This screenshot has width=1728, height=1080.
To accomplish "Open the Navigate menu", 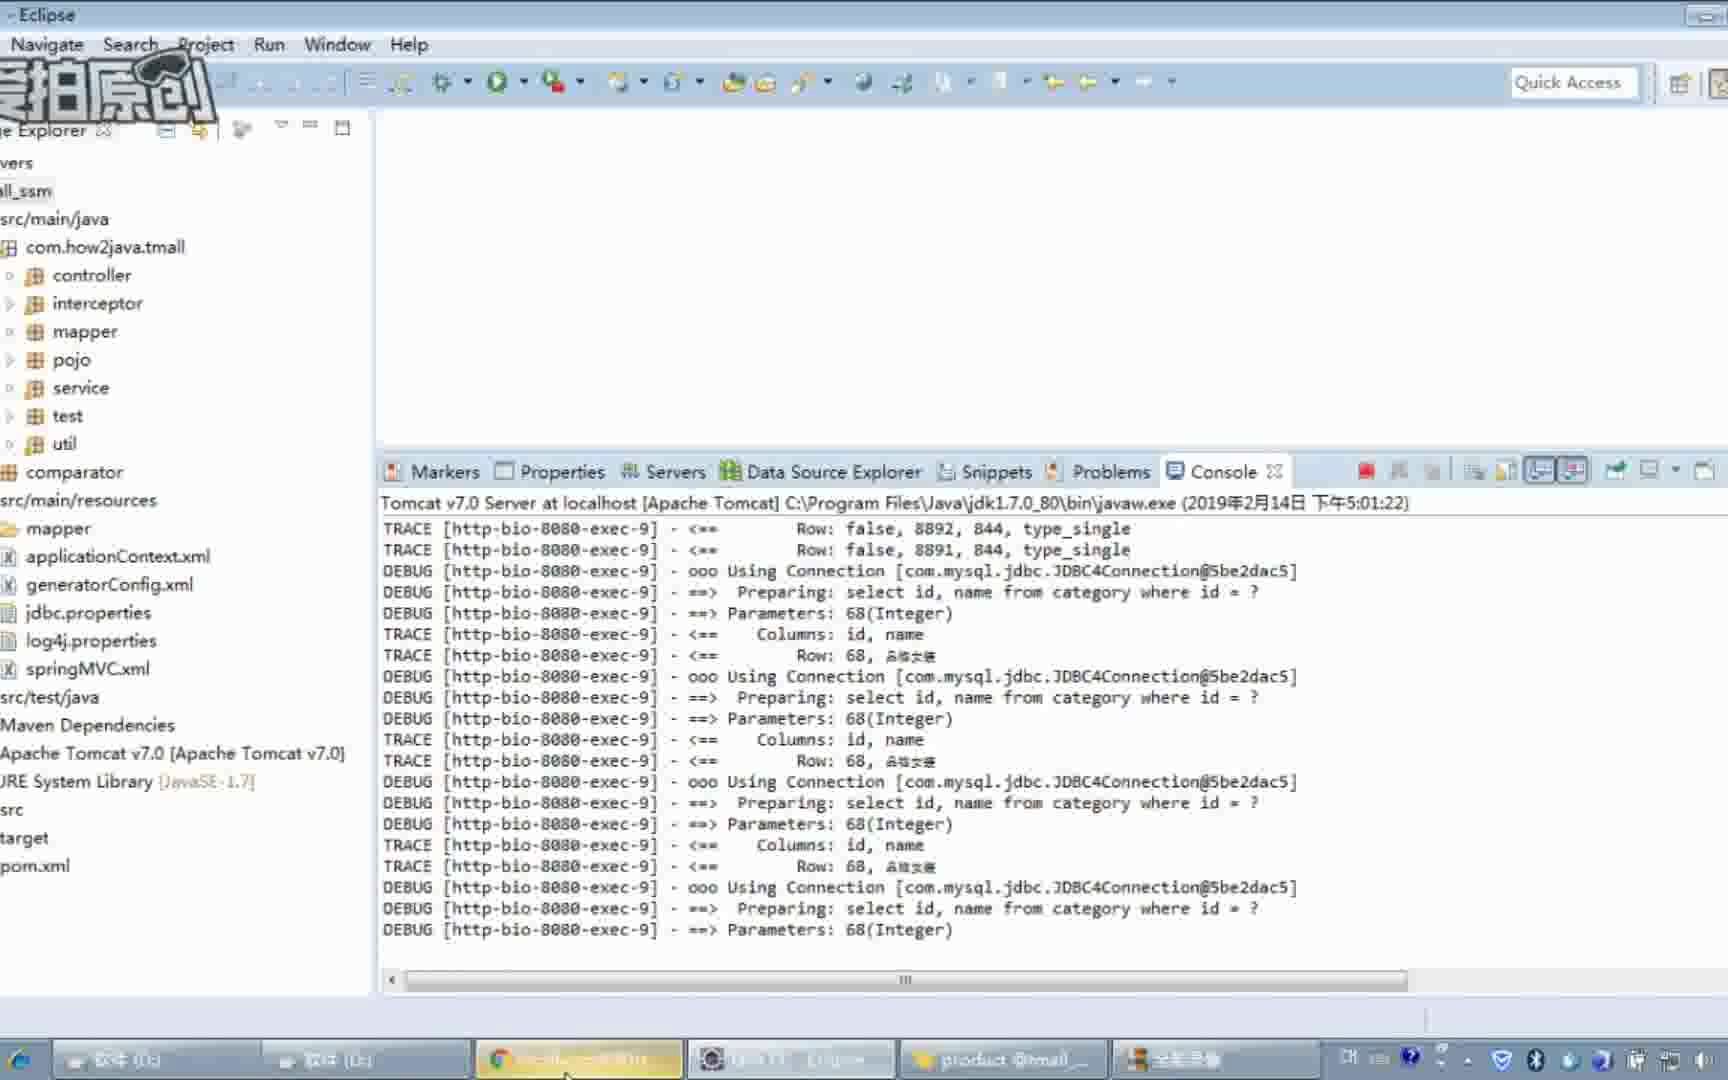I will [x=47, y=45].
